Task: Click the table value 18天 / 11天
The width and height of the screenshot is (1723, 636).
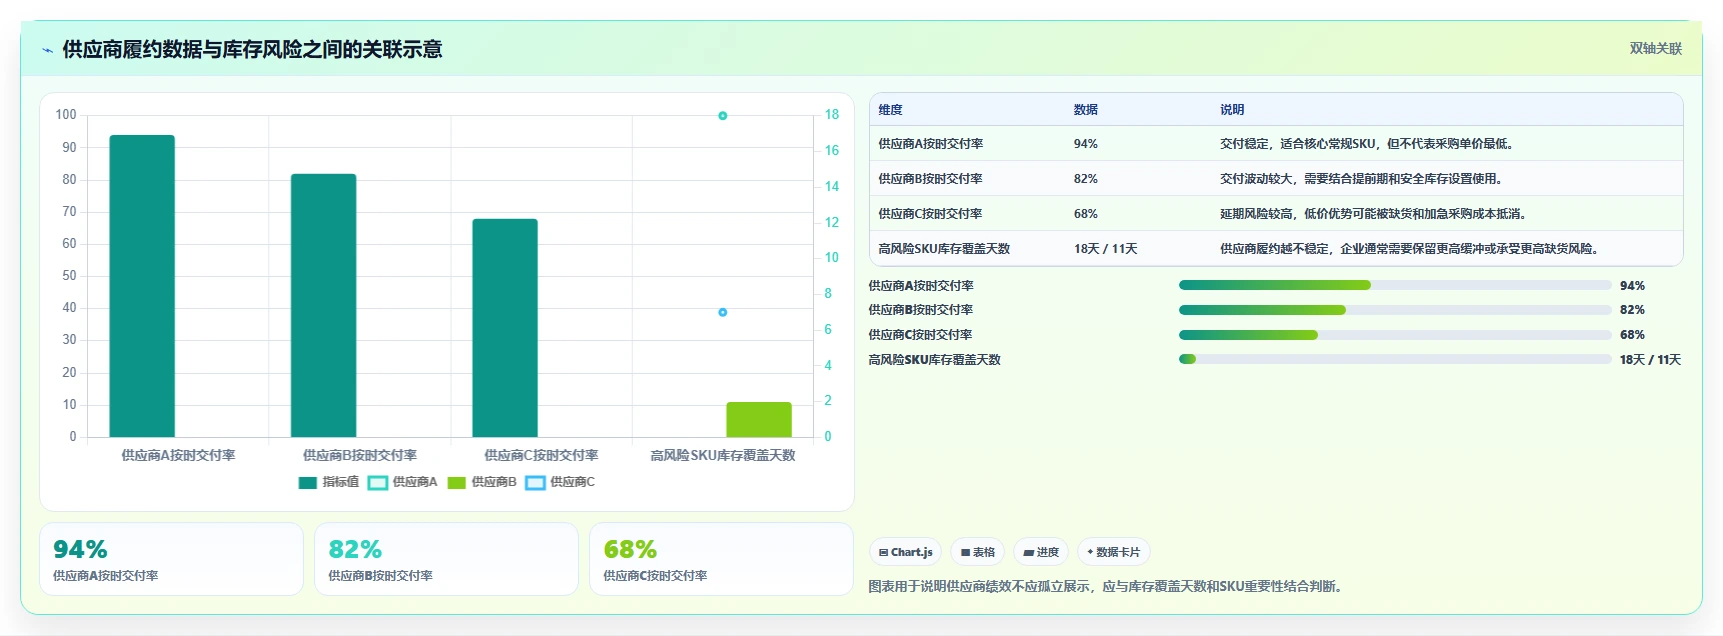Action: pos(1105,249)
